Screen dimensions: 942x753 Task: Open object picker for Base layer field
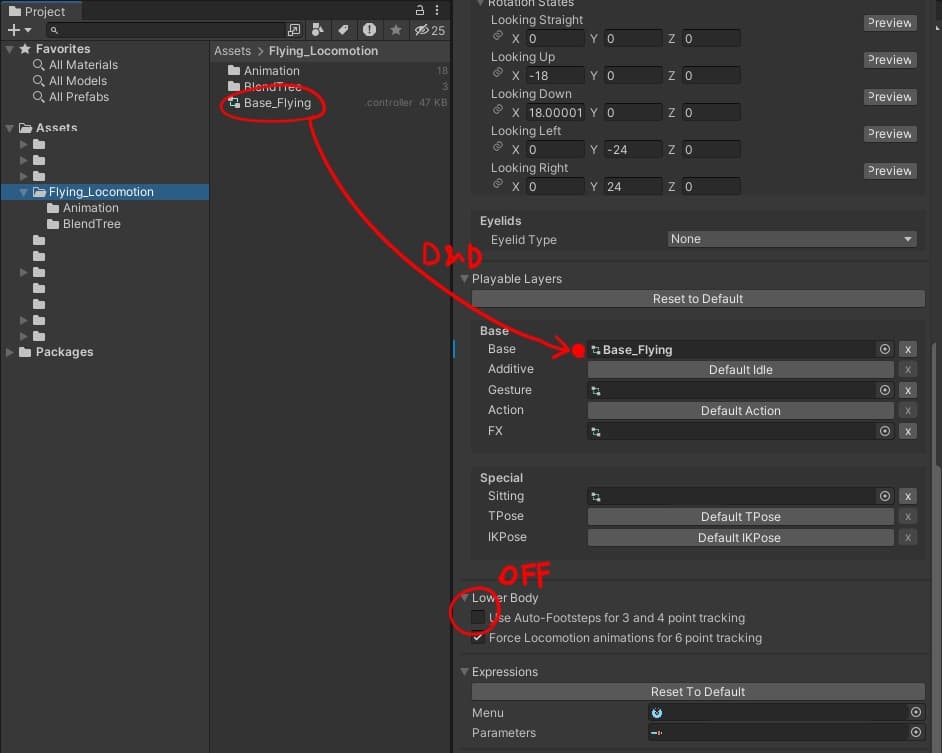coord(884,350)
